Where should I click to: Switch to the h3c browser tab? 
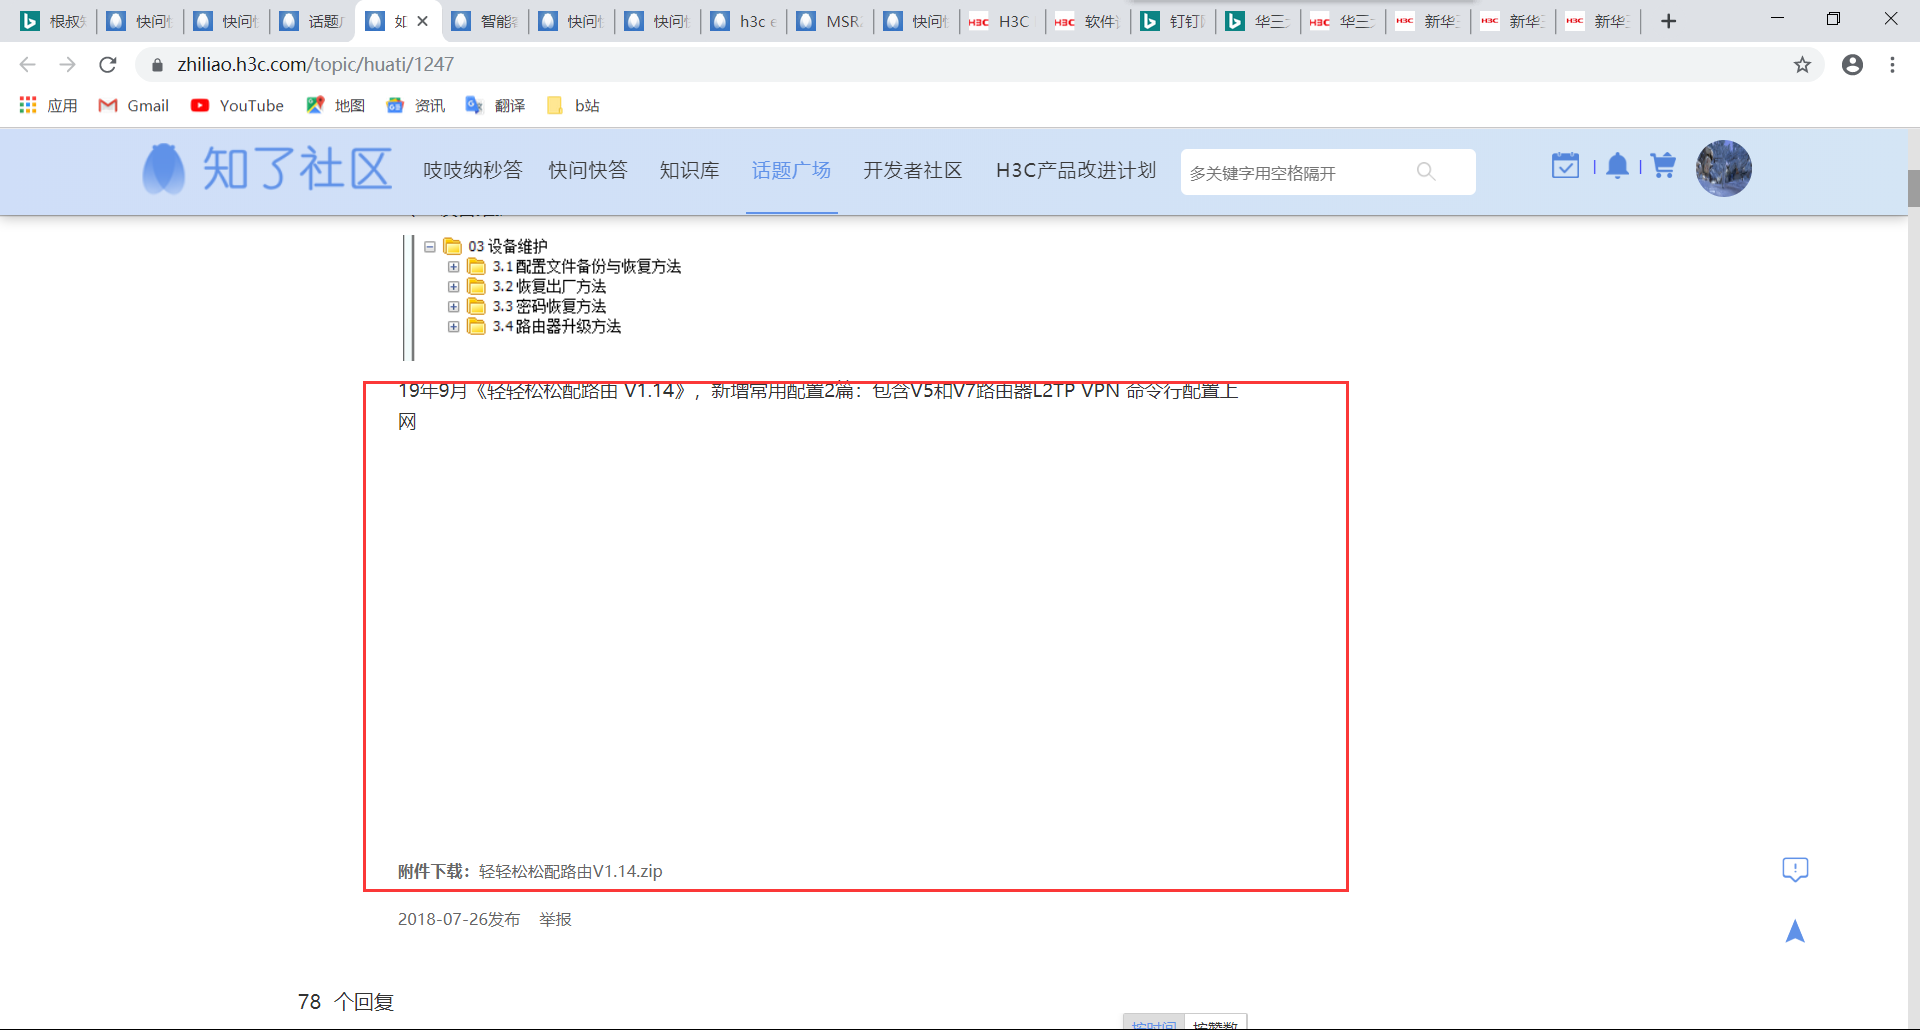tap(745, 21)
